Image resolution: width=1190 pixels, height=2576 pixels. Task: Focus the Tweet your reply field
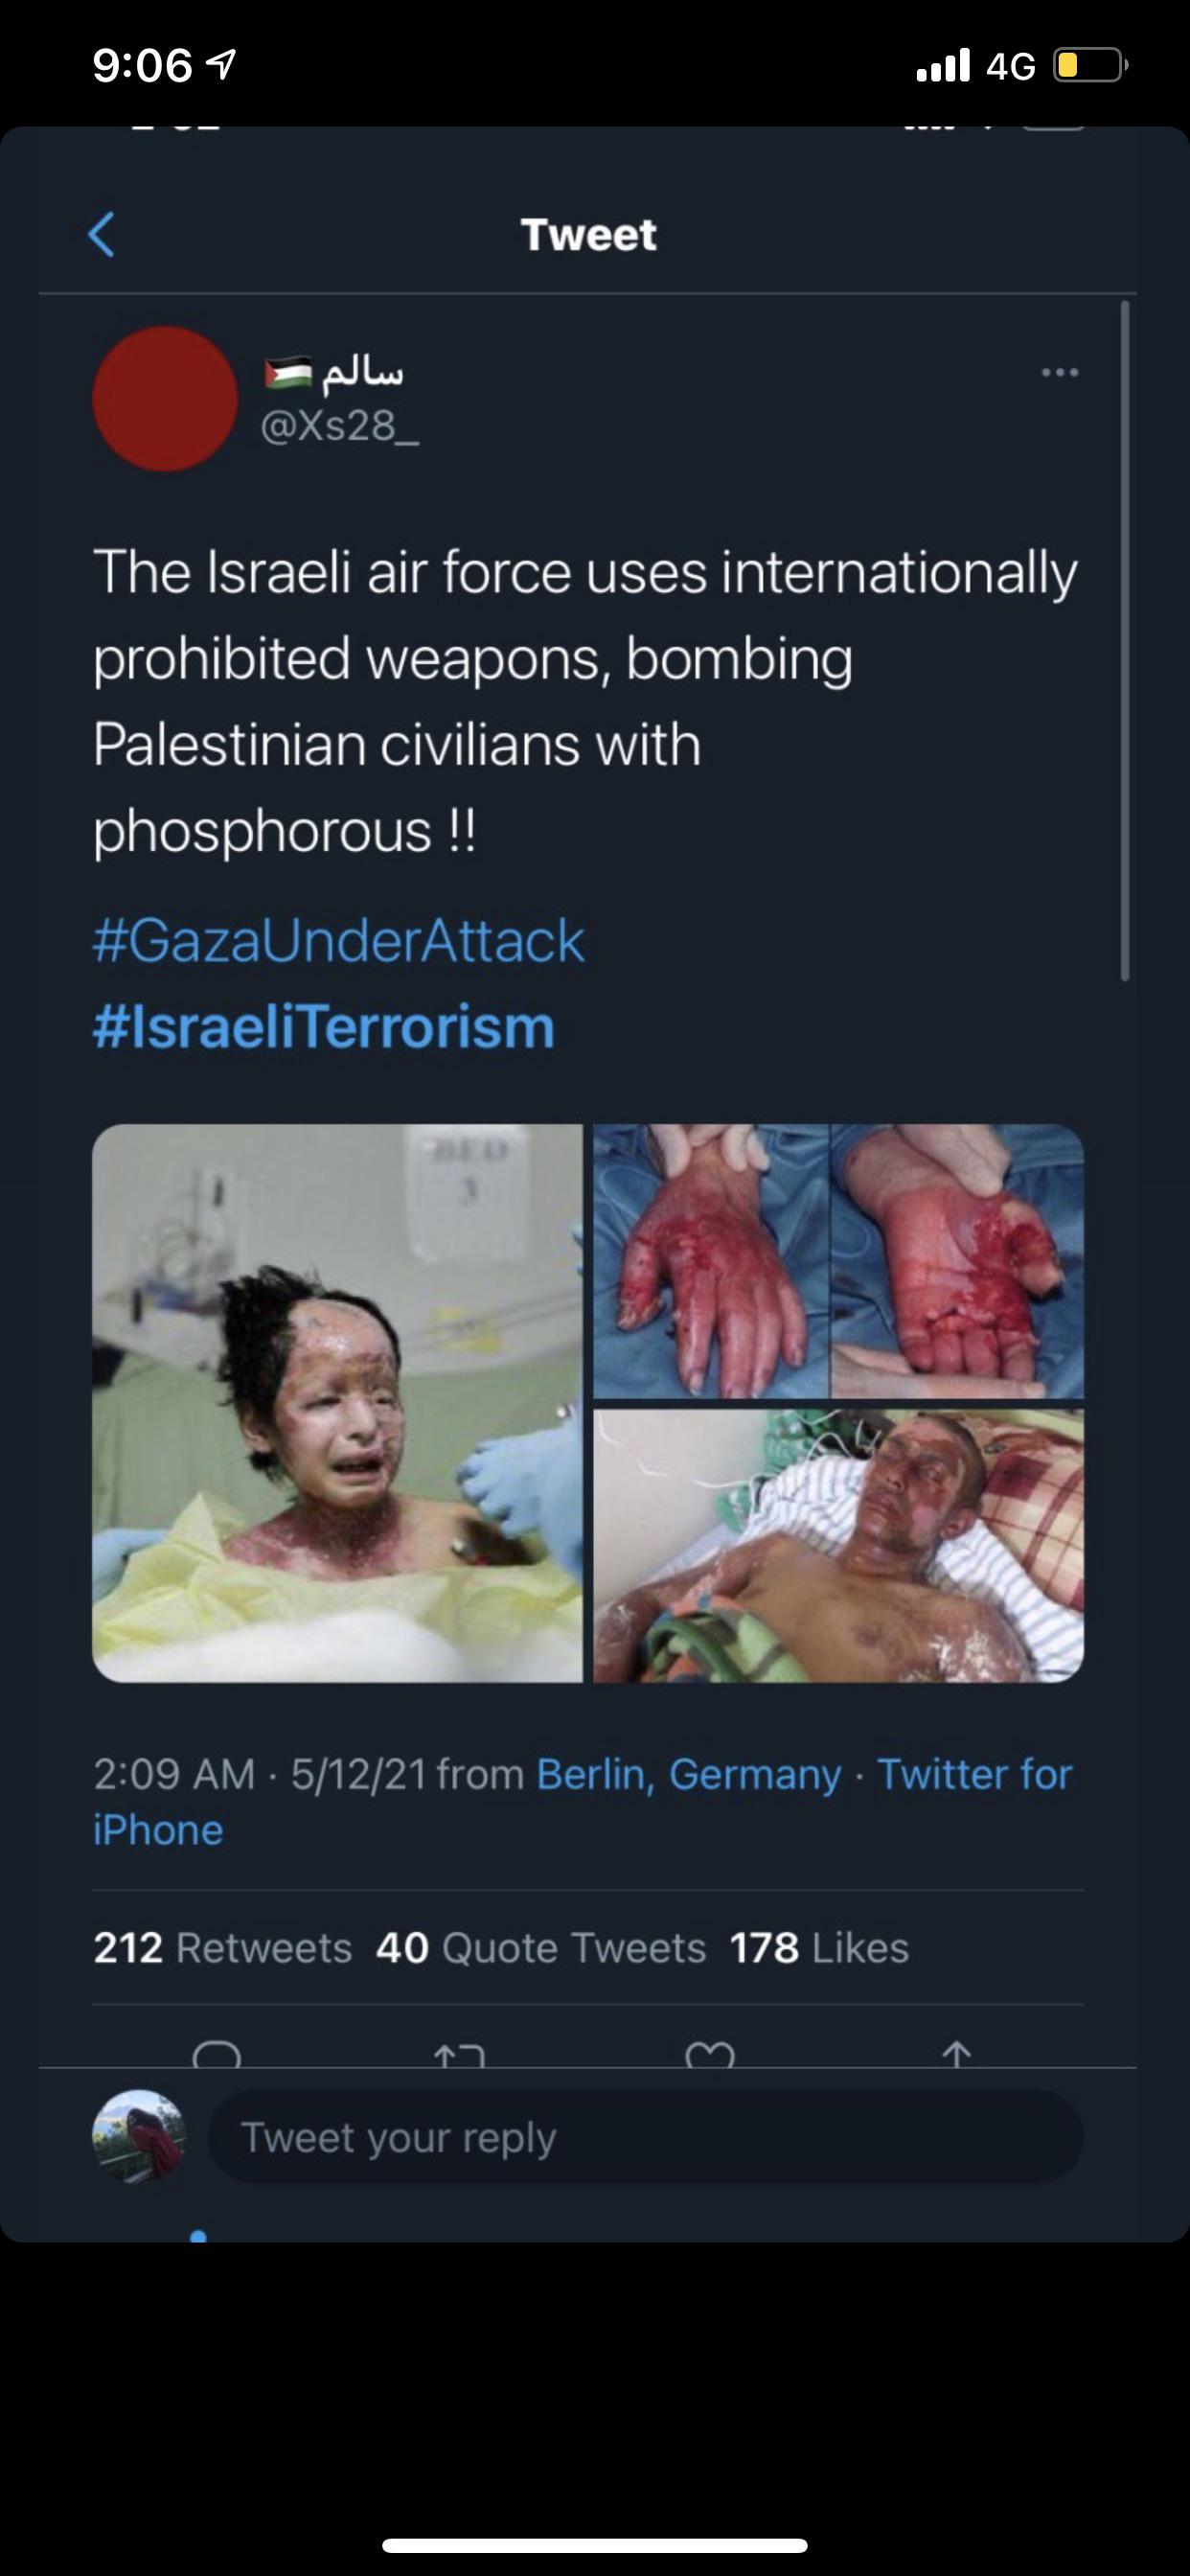(x=645, y=2137)
